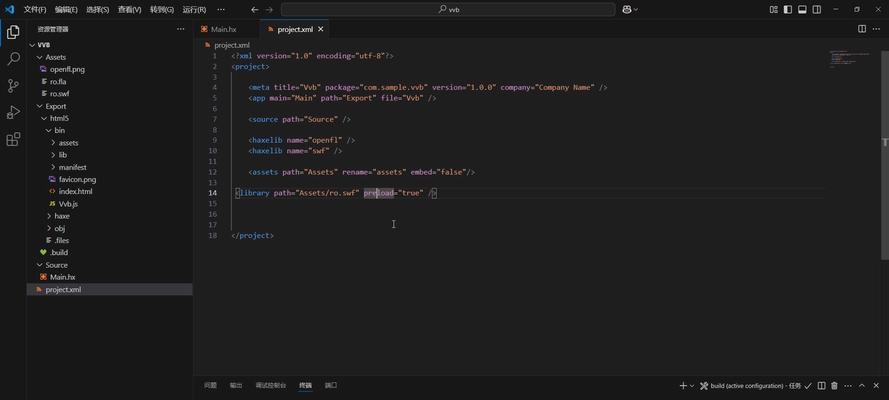This screenshot has height=400, width=889.
Task: Split the terminal panel
Action: pos(821,386)
